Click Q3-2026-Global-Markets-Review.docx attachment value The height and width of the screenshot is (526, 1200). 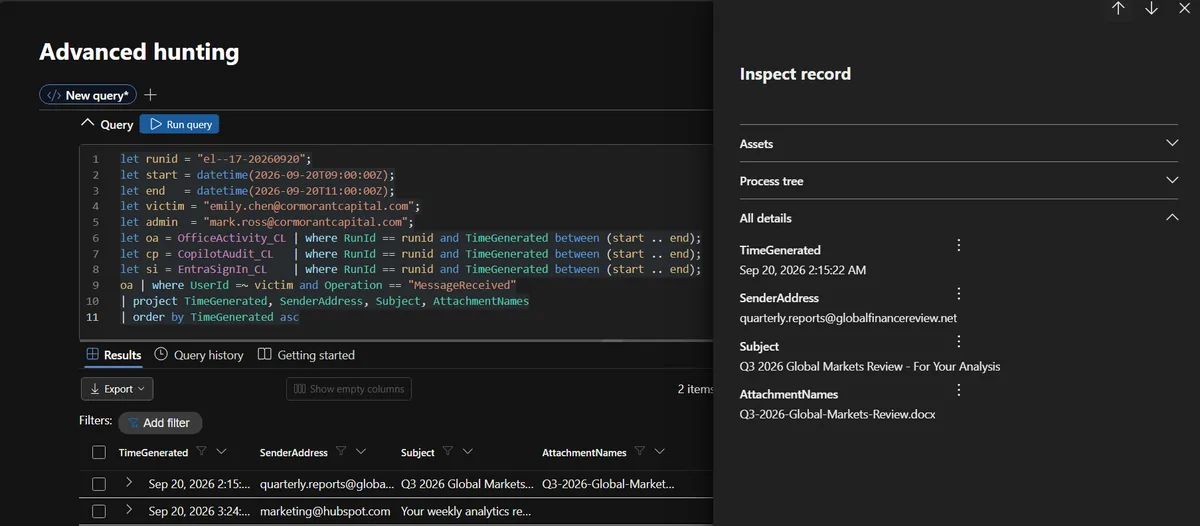pos(837,414)
